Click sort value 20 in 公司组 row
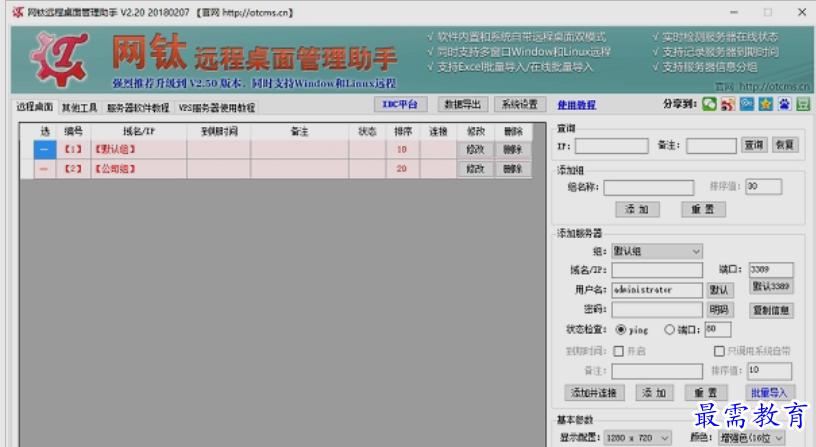The image size is (816, 447). [402, 169]
